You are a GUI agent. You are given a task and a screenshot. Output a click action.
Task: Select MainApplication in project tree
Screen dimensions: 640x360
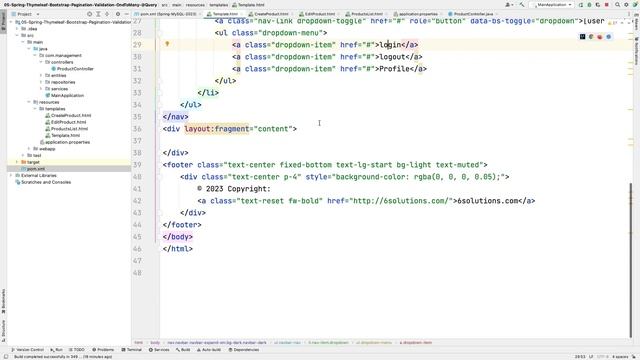pos(64,96)
